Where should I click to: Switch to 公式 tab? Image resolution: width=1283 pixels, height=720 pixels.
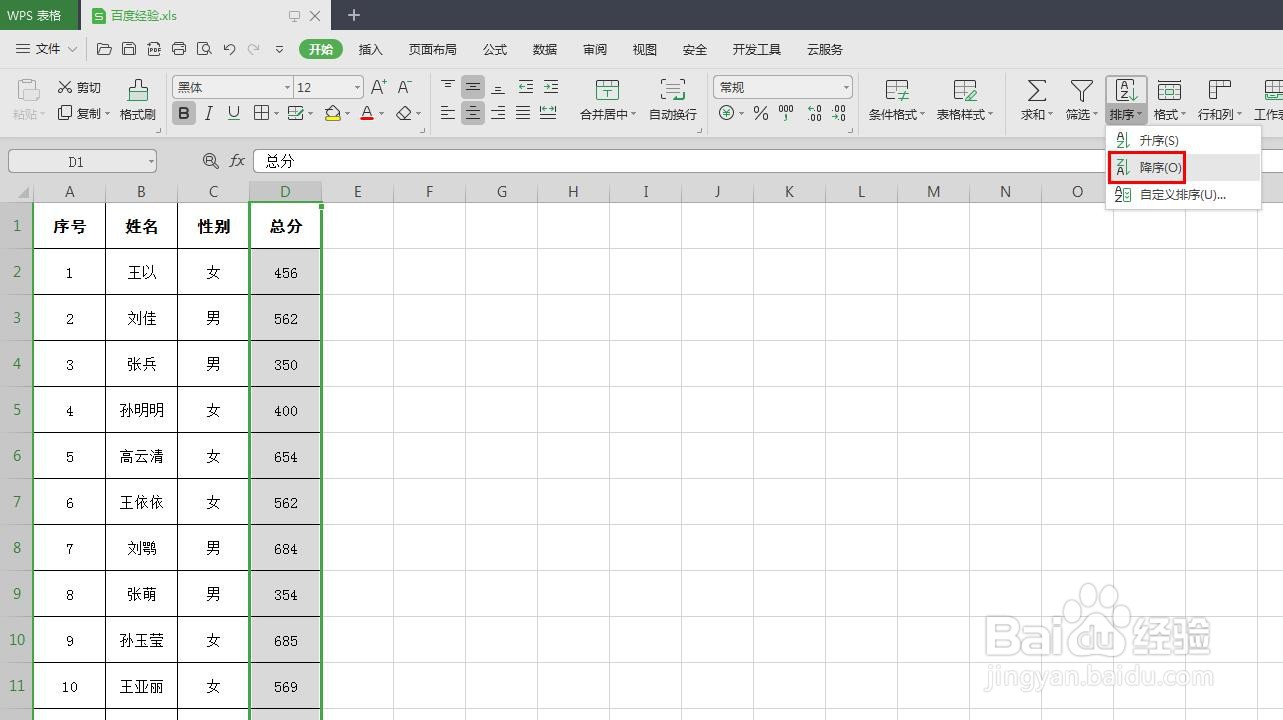(495, 49)
